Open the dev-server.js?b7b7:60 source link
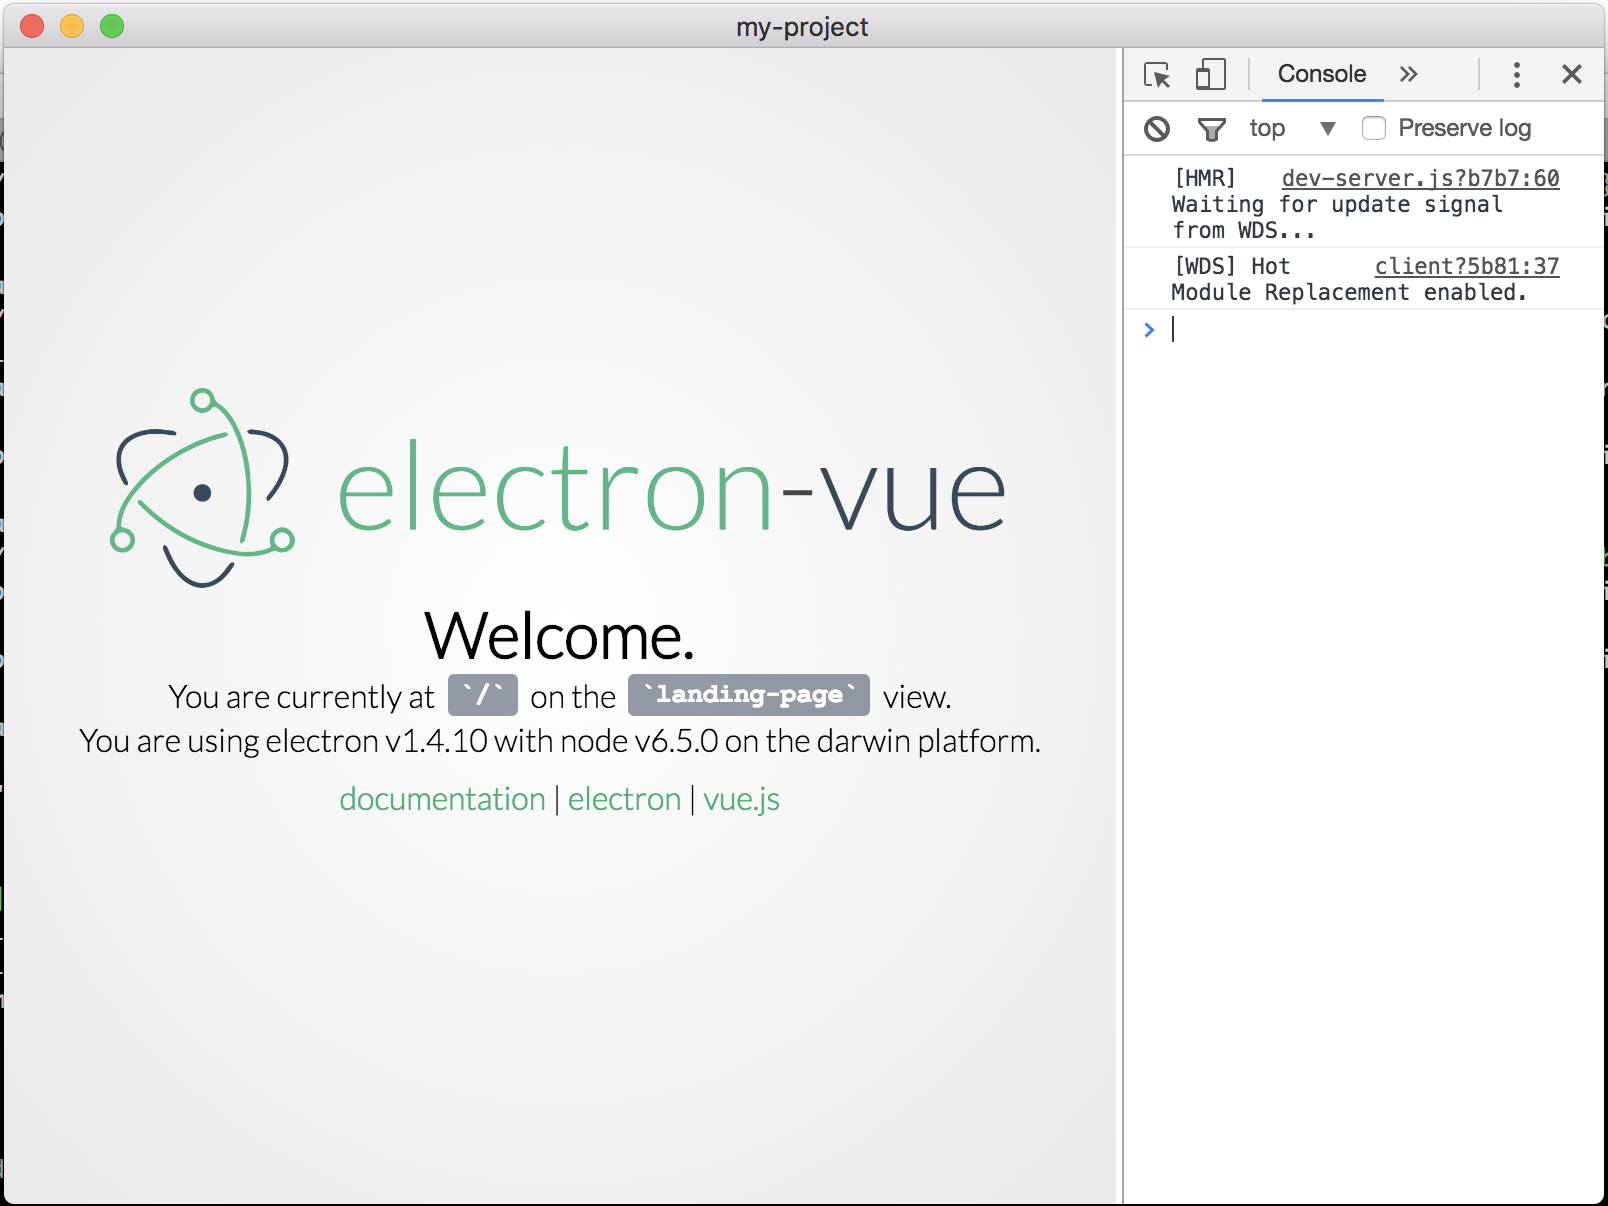Screen dimensions: 1608x1206 [x=1420, y=178]
